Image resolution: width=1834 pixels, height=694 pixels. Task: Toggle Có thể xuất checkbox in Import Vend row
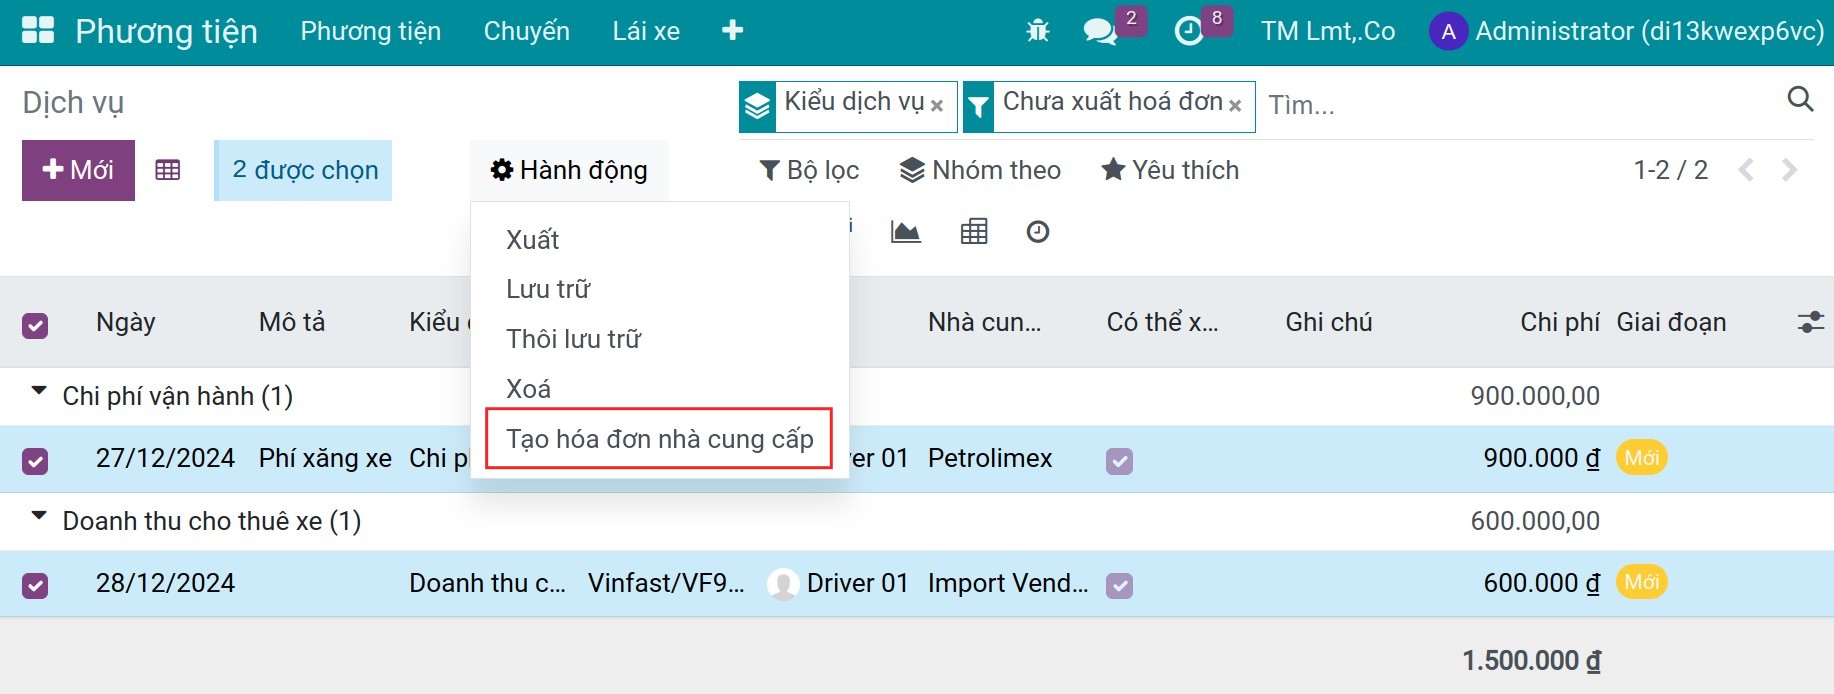pyautogui.click(x=1119, y=586)
